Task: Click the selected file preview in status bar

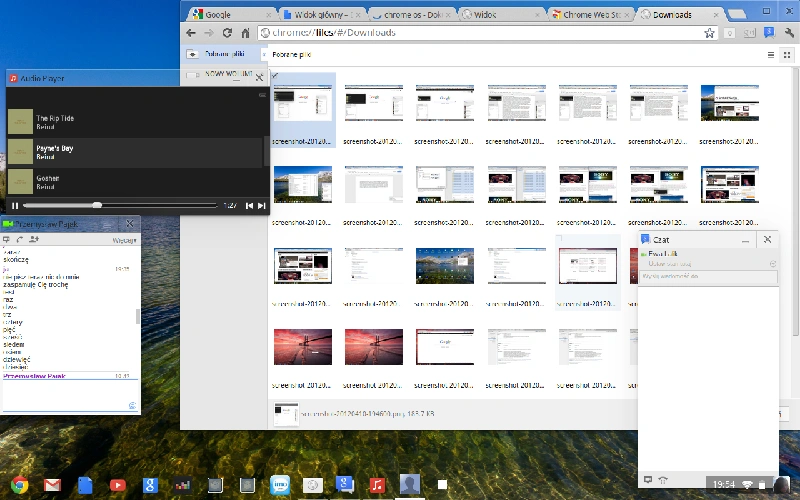Action: (286, 414)
